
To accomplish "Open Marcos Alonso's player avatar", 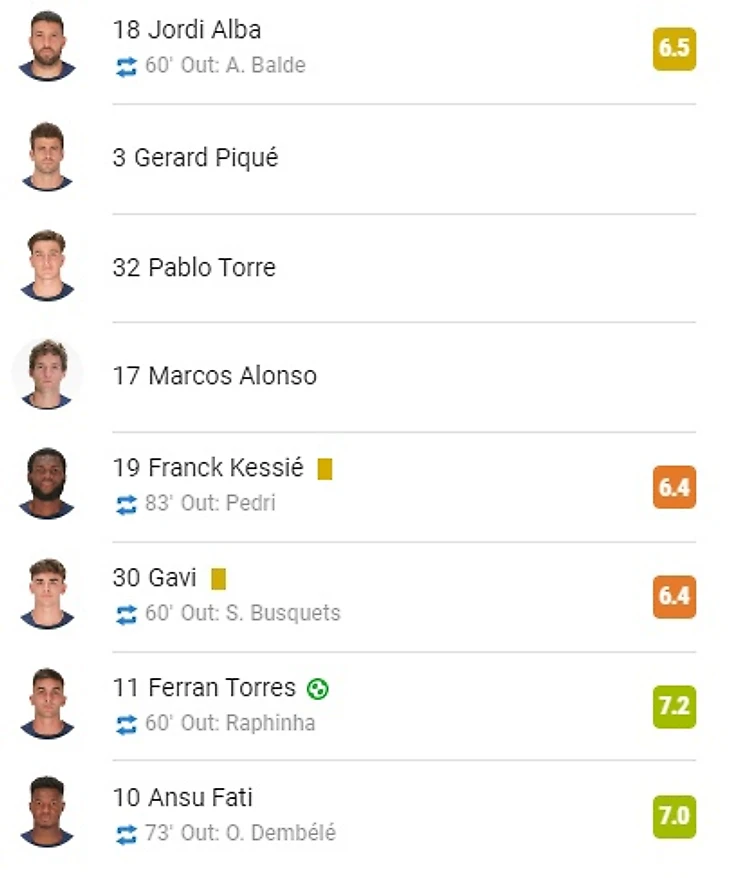I will coord(47,375).
